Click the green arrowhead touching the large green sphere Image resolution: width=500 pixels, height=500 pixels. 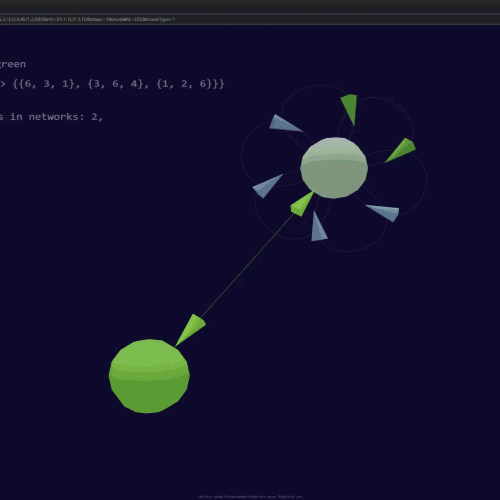(x=190, y=330)
